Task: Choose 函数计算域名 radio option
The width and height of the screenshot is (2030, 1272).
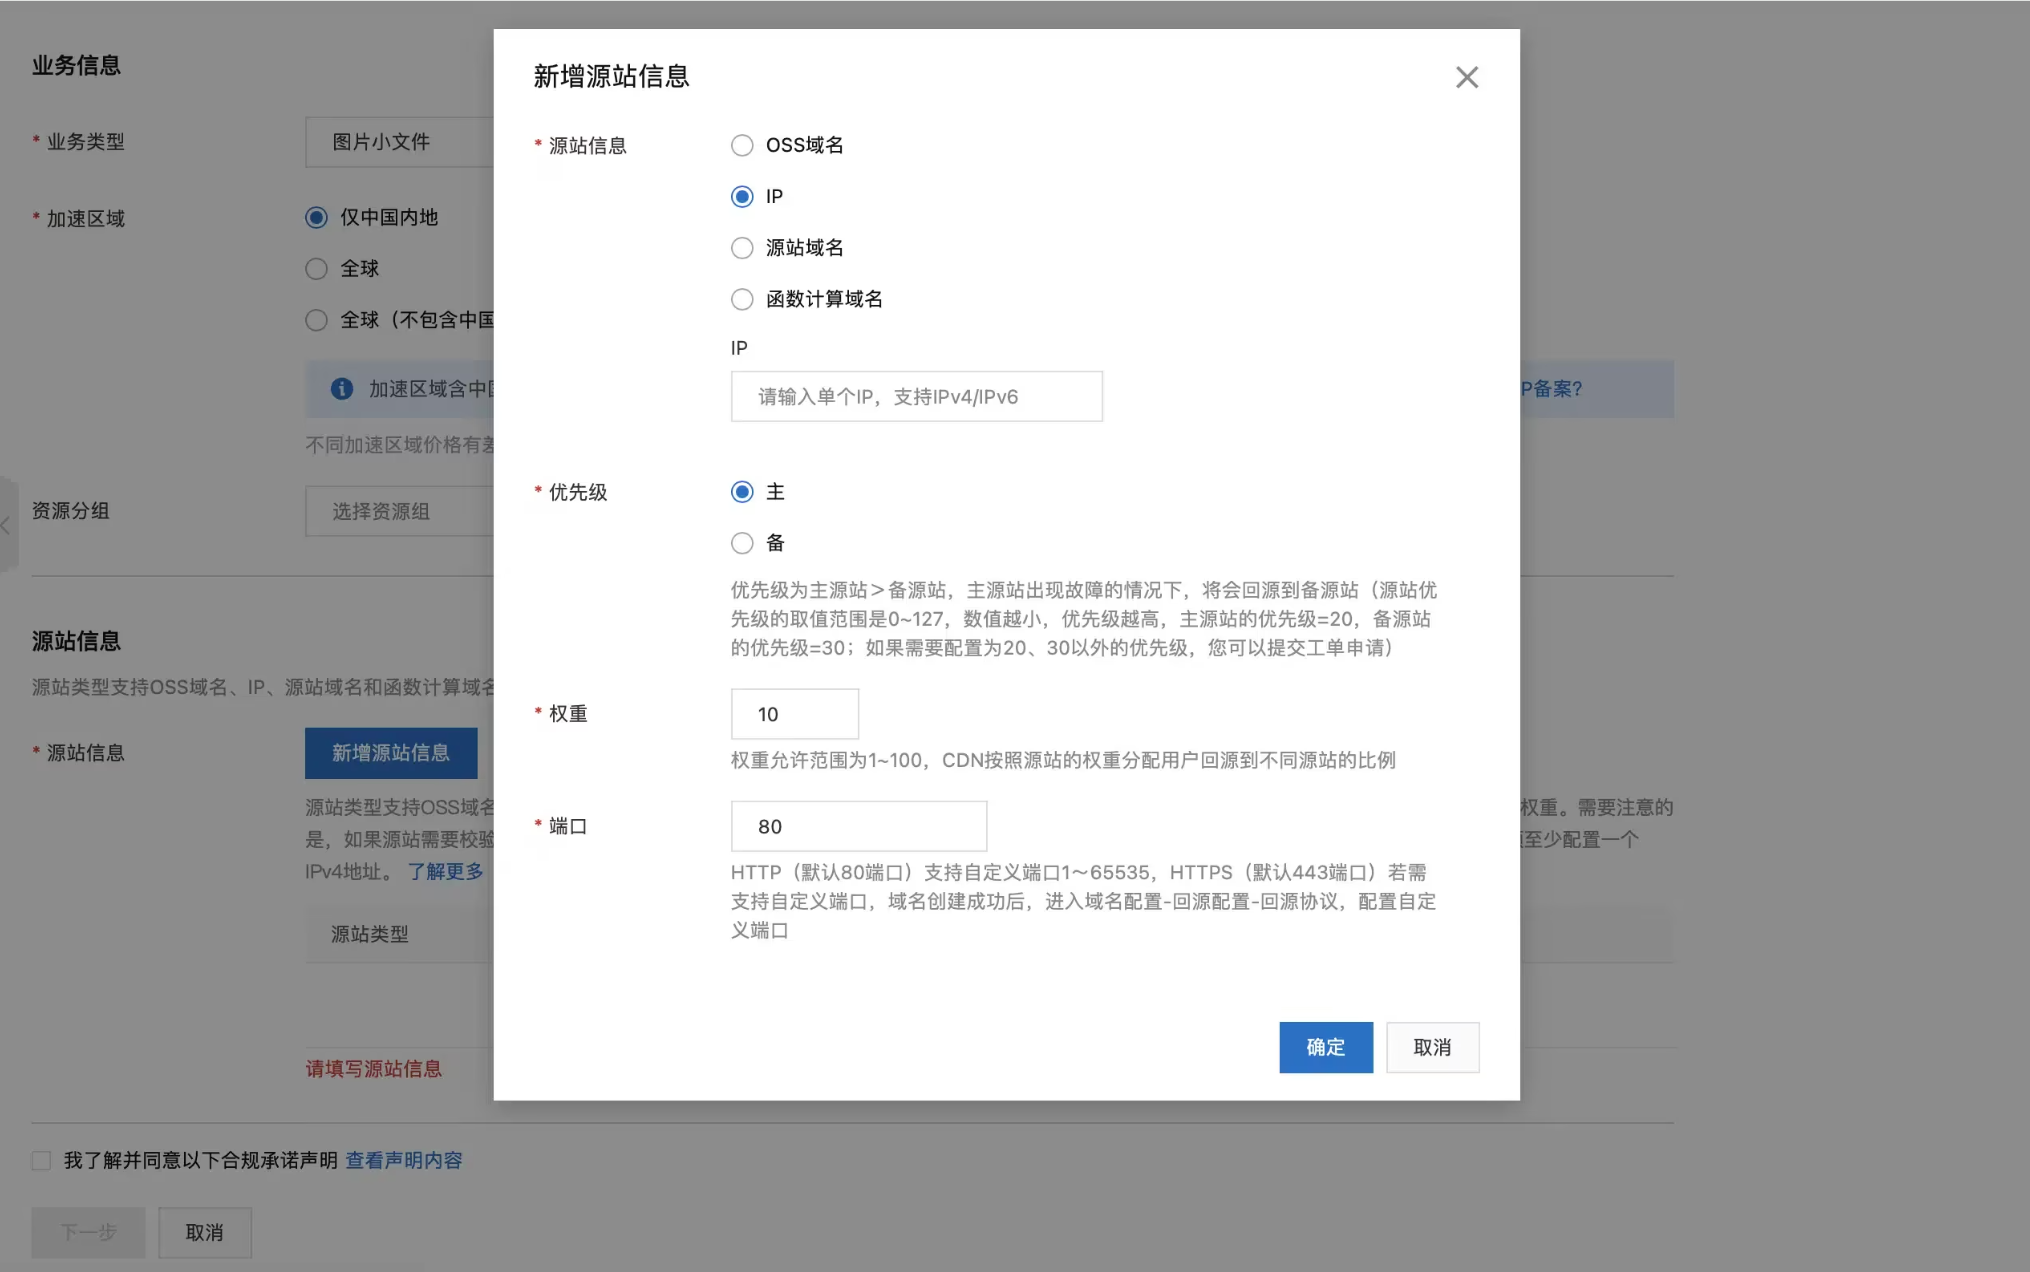Action: tap(742, 299)
